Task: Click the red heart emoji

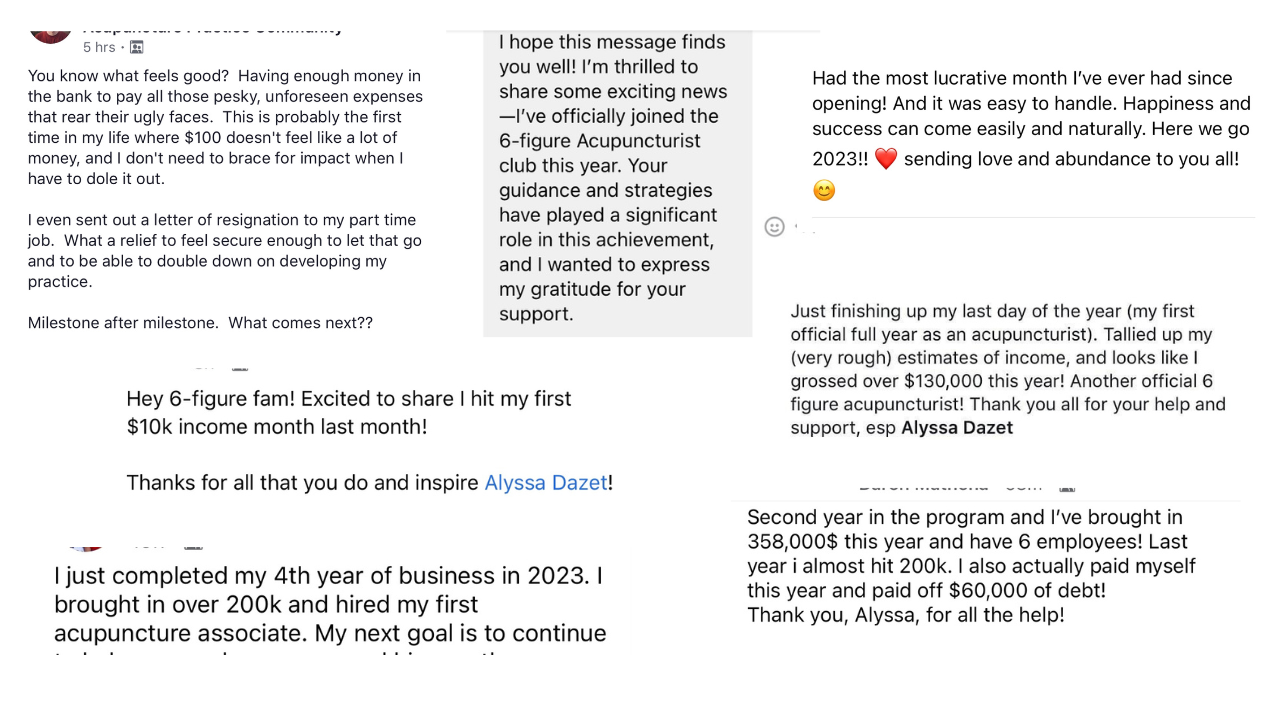Action: (886, 159)
